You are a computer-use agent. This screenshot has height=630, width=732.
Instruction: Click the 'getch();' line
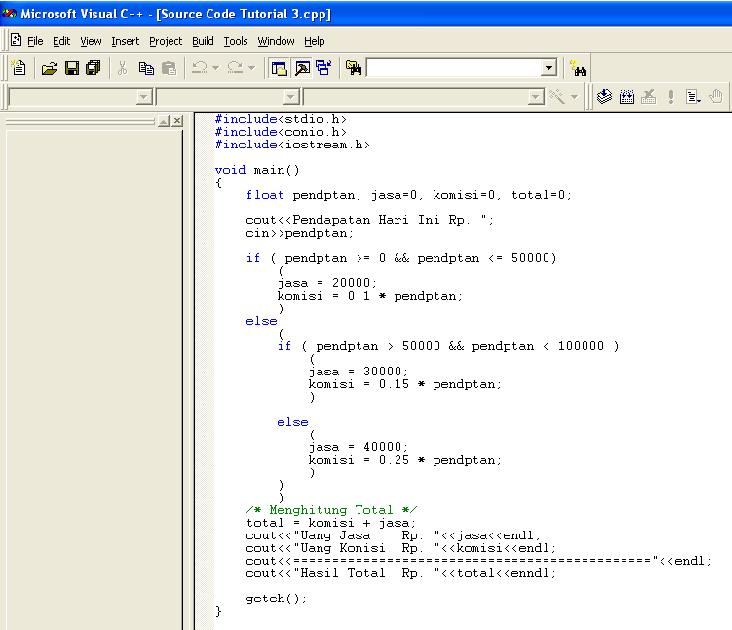(276, 599)
